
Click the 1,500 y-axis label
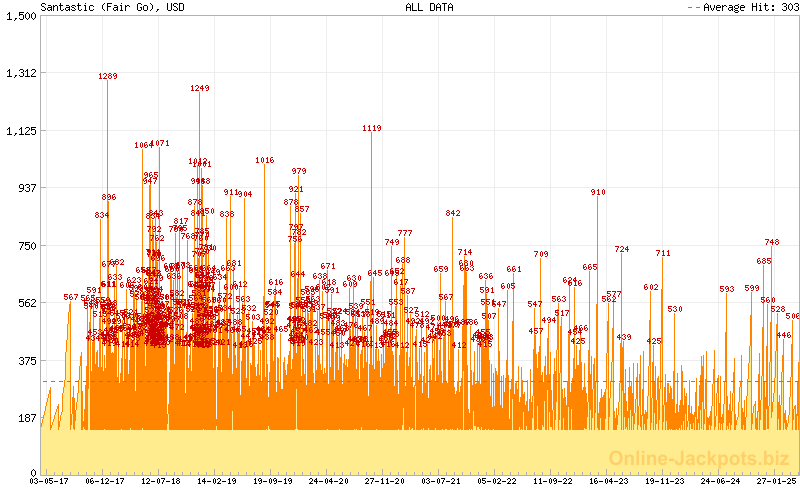tap(20, 16)
